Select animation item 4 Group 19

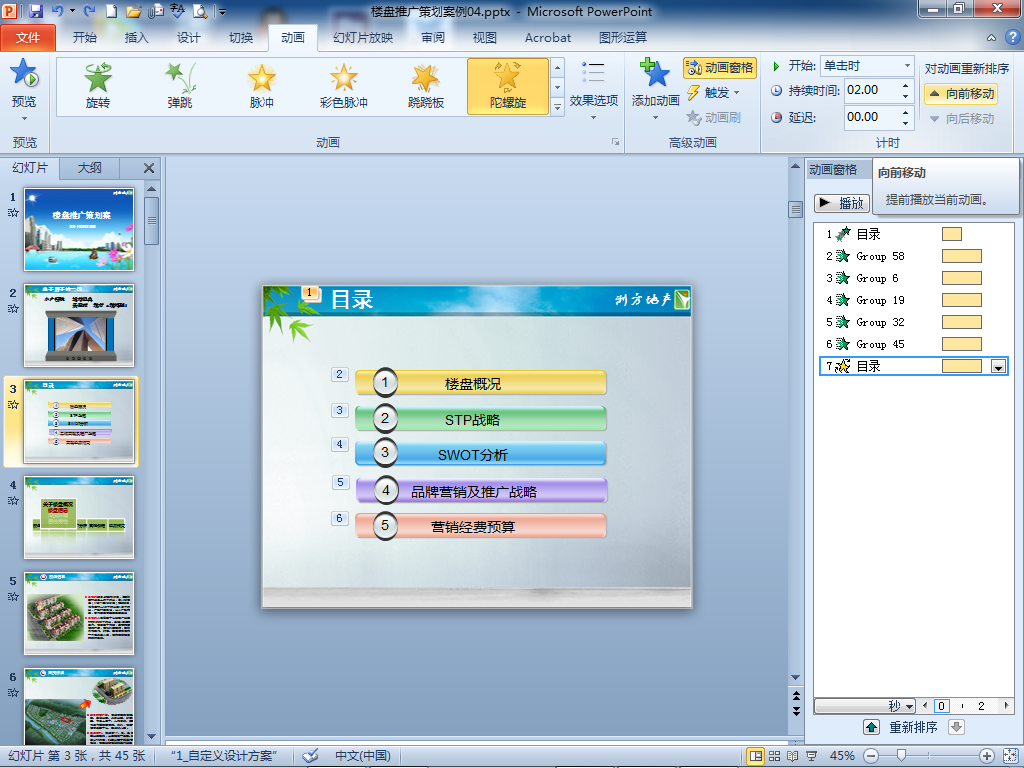click(x=913, y=300)
